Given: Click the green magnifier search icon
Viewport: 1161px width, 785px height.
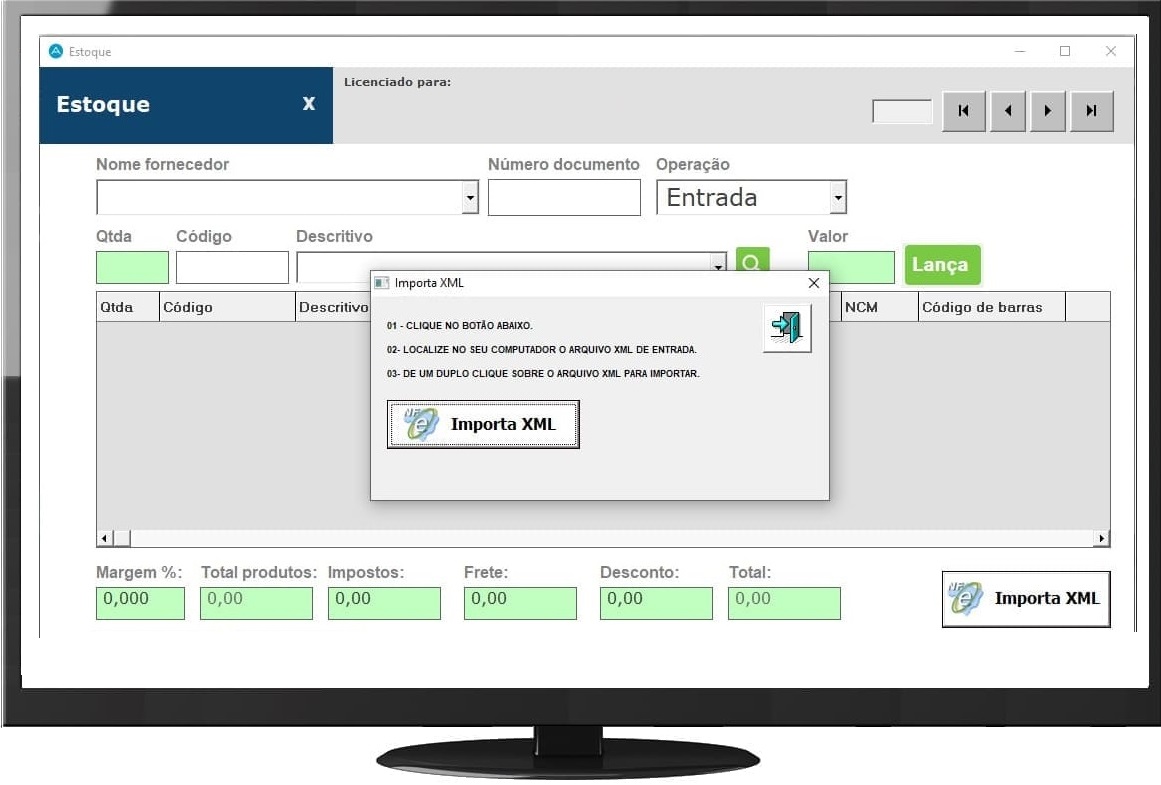Looking at the screenshot, I should pyautogui.click(x=752, y=263).
